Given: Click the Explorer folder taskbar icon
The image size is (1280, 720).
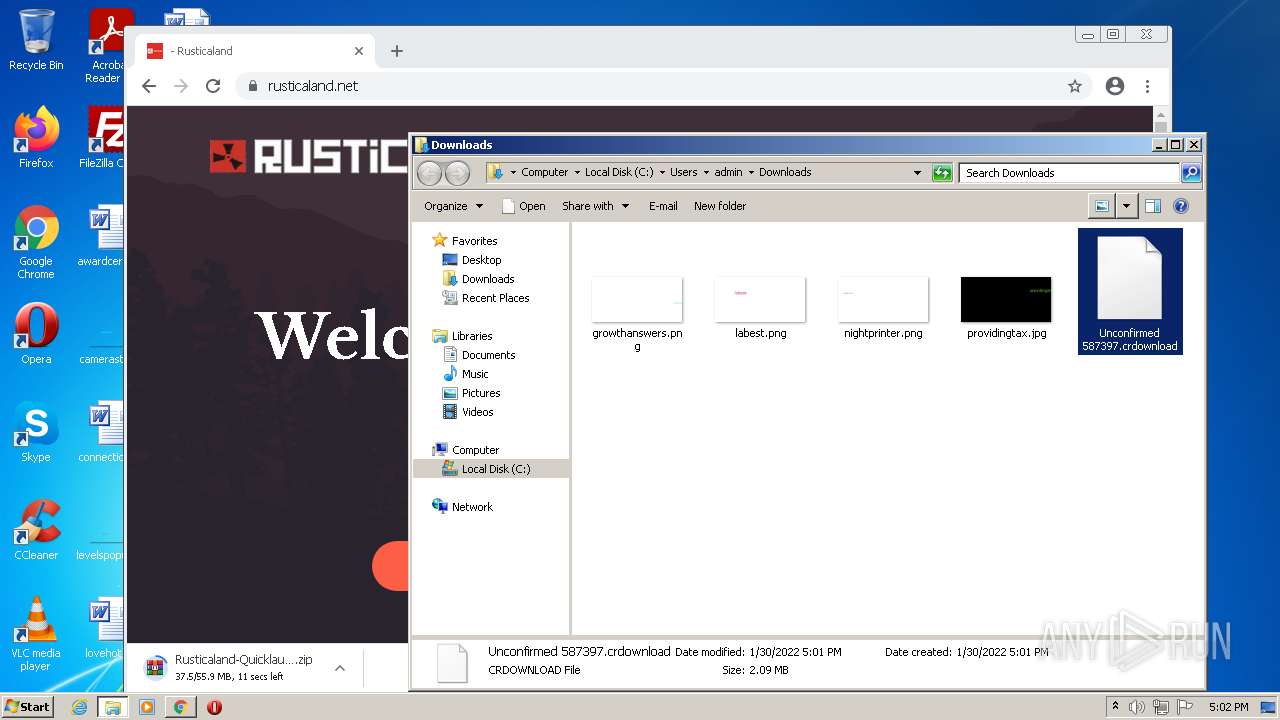Looking at the screenshot, I should 112,707.
